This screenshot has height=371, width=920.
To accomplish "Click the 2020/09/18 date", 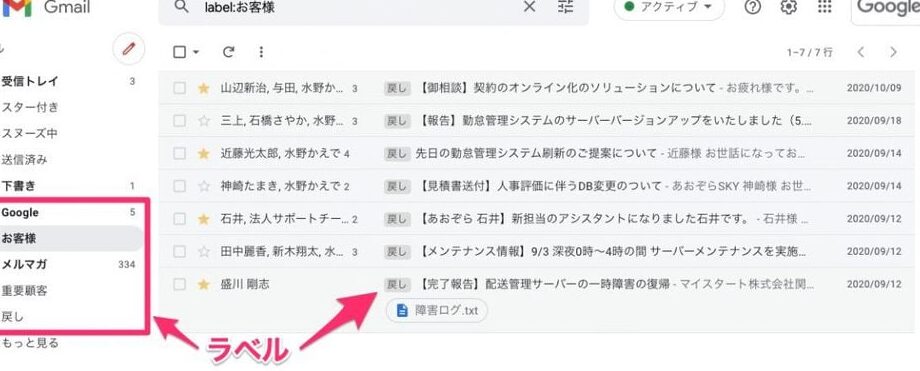I will (874, 121).
